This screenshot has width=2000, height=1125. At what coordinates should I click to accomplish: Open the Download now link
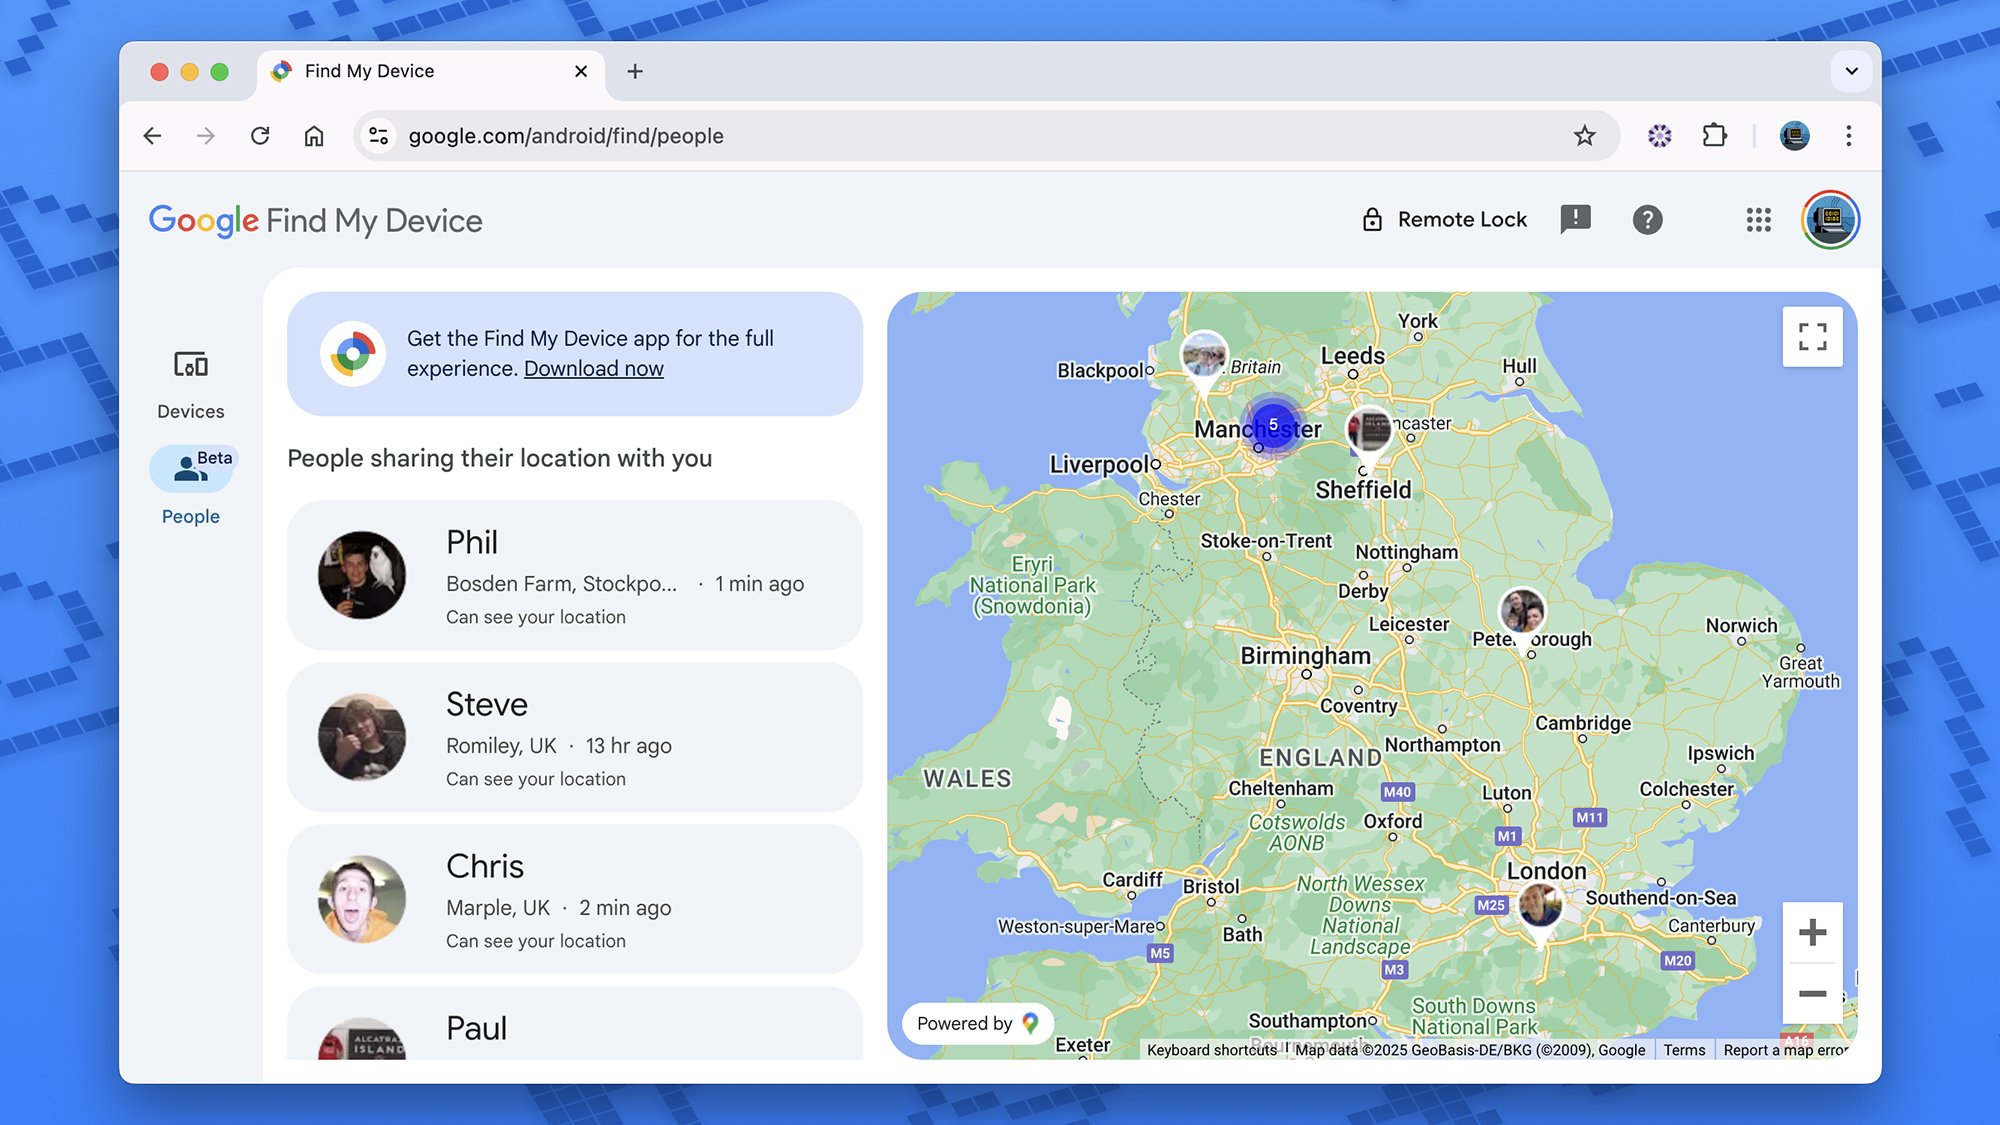pos(593,368)
